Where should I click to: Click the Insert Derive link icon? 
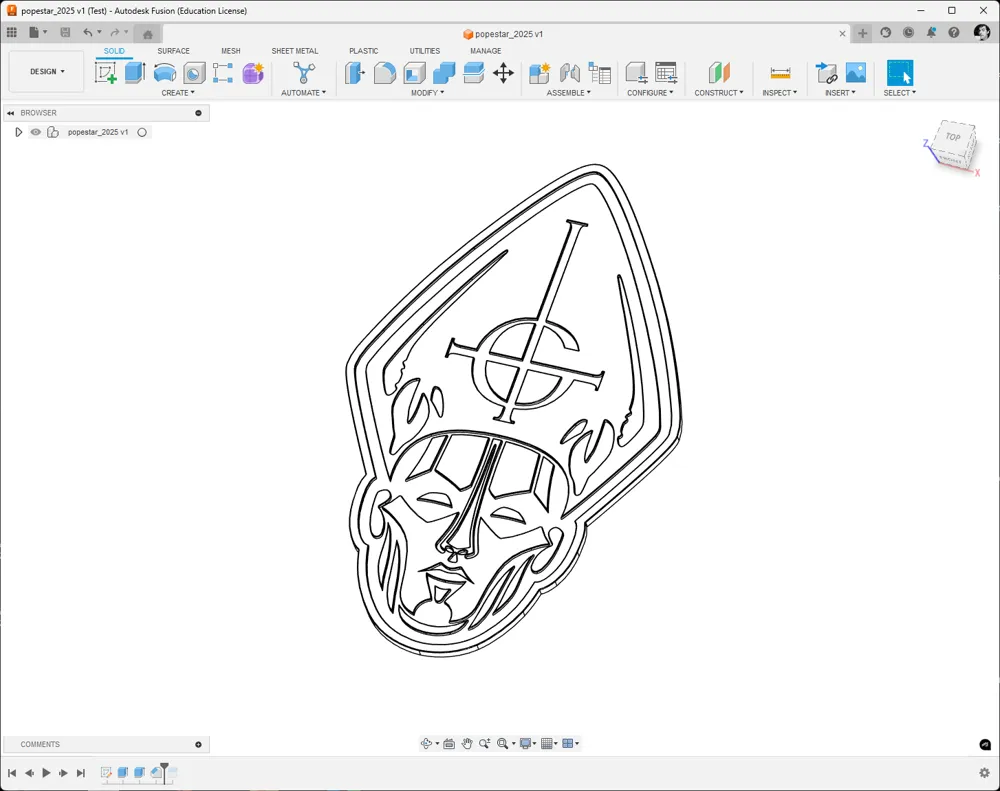827,73
